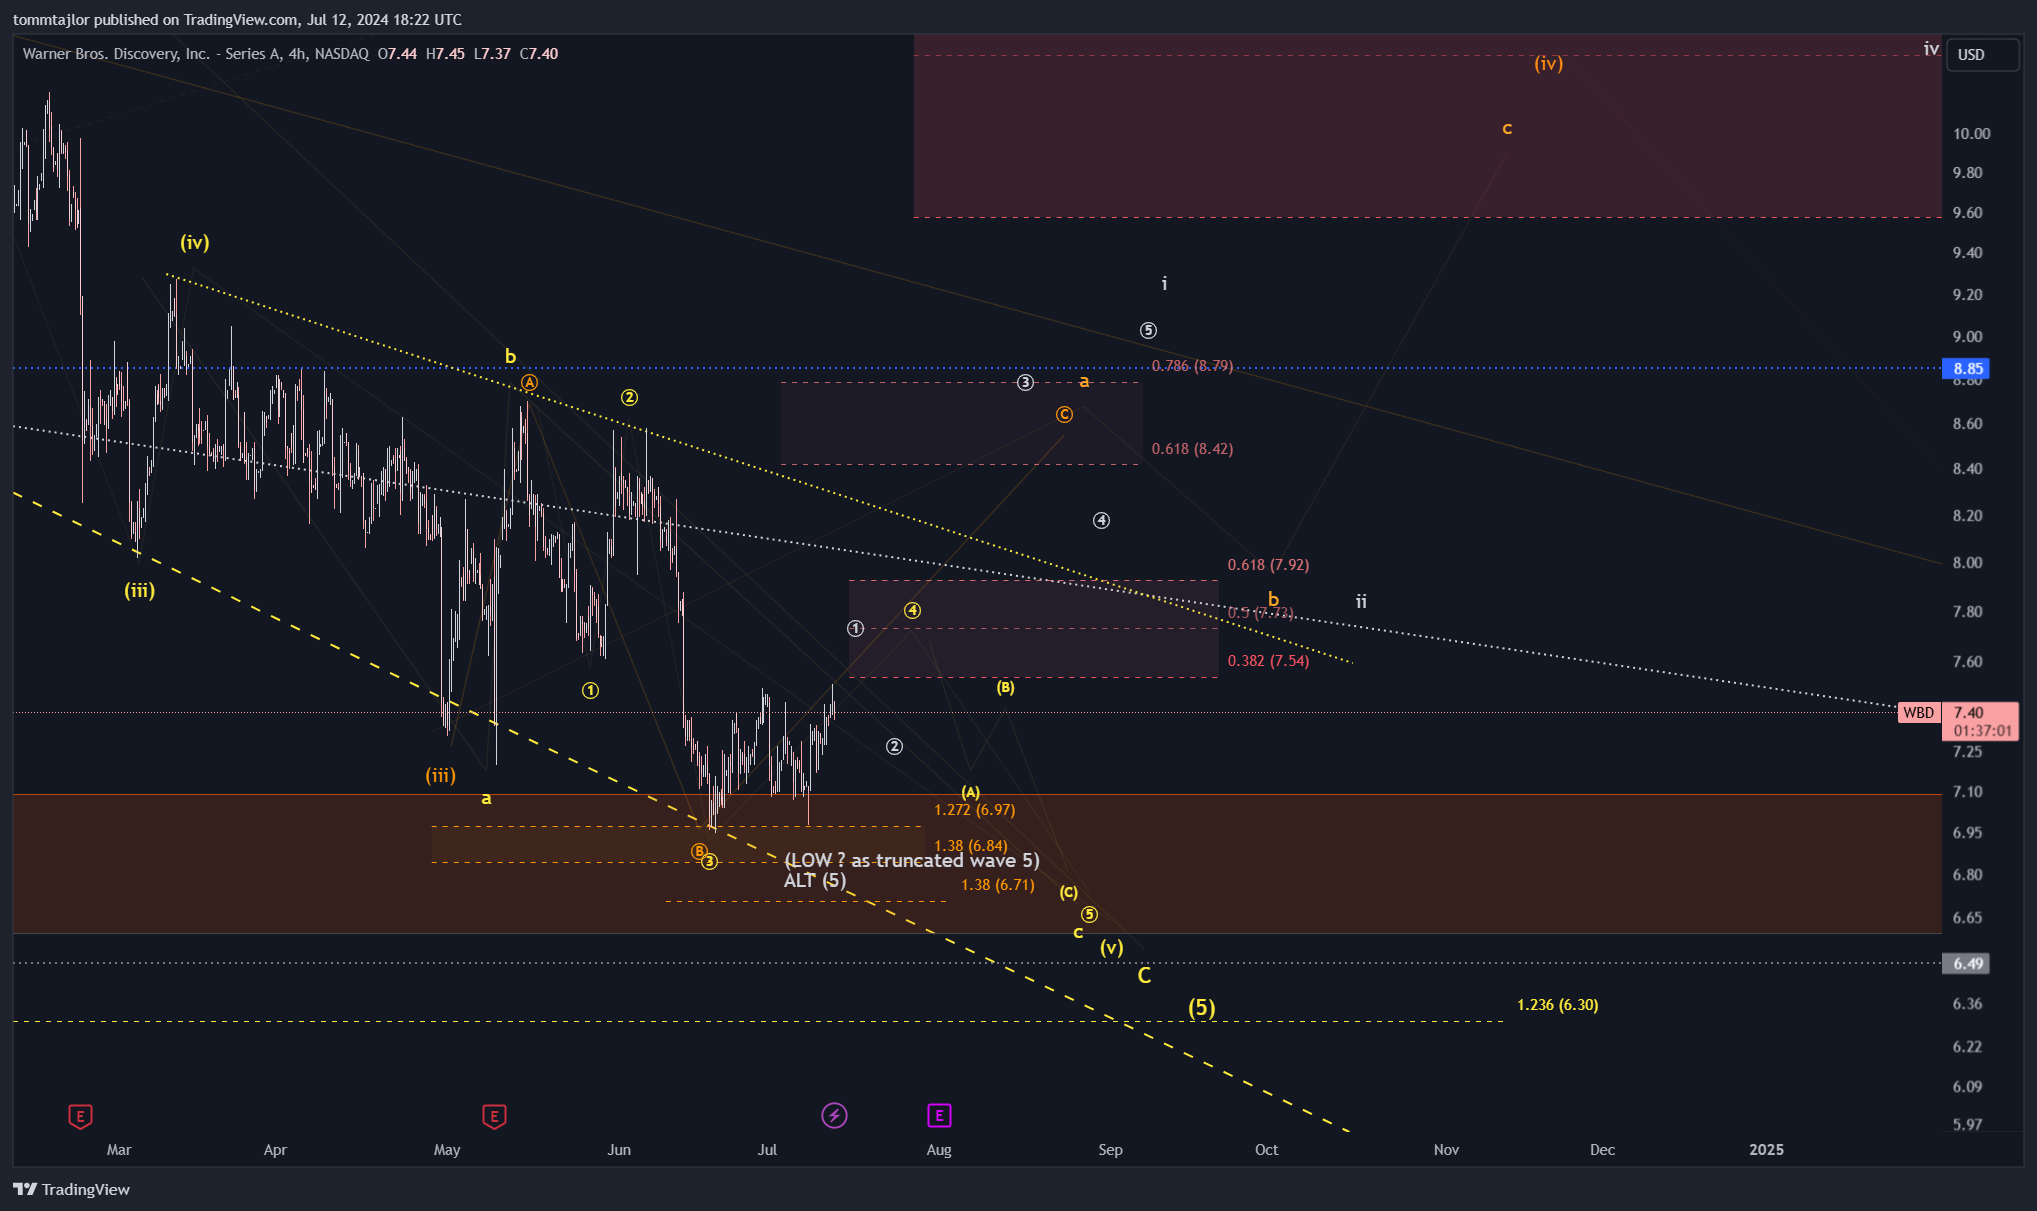This screenshot has width=2037, height=1211.
Task: Select the white 'i' wave label
Action: (x=1164, y=284)
